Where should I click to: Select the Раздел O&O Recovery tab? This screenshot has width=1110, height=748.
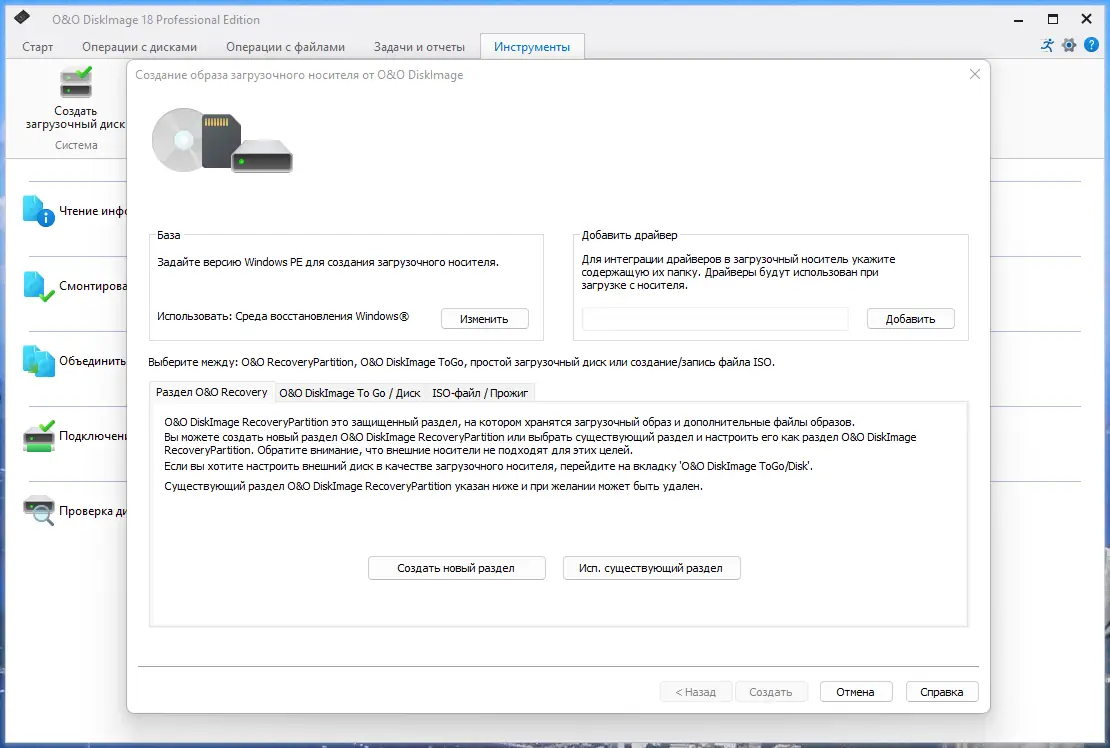point(212,392)
